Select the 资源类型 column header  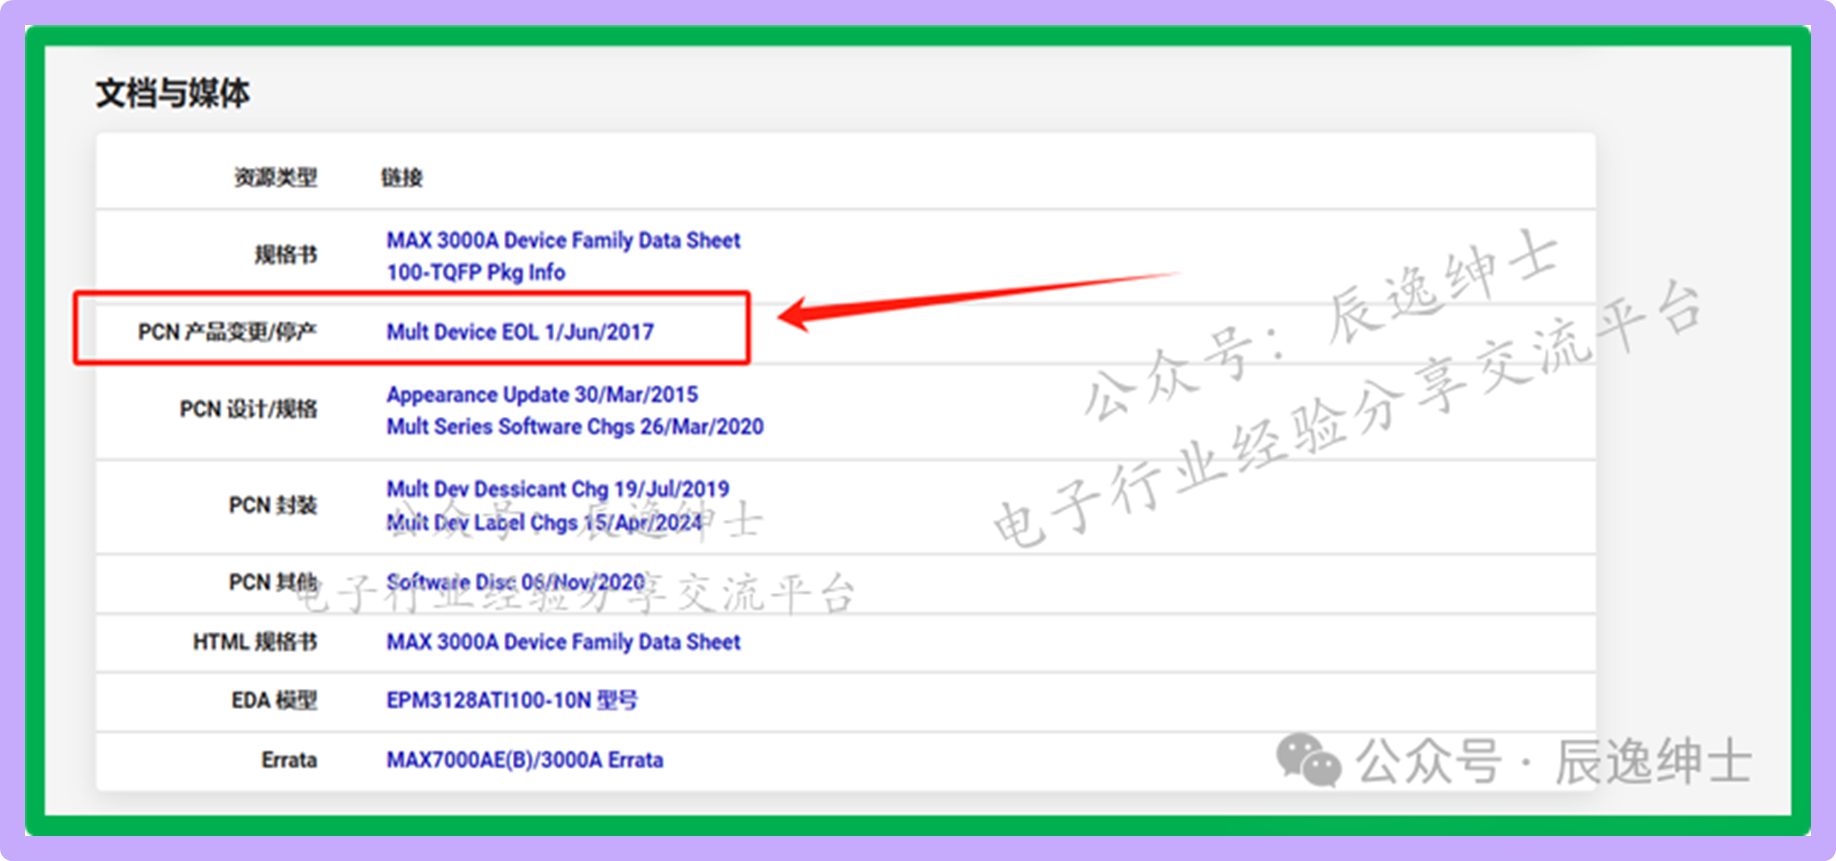(276, 177)
